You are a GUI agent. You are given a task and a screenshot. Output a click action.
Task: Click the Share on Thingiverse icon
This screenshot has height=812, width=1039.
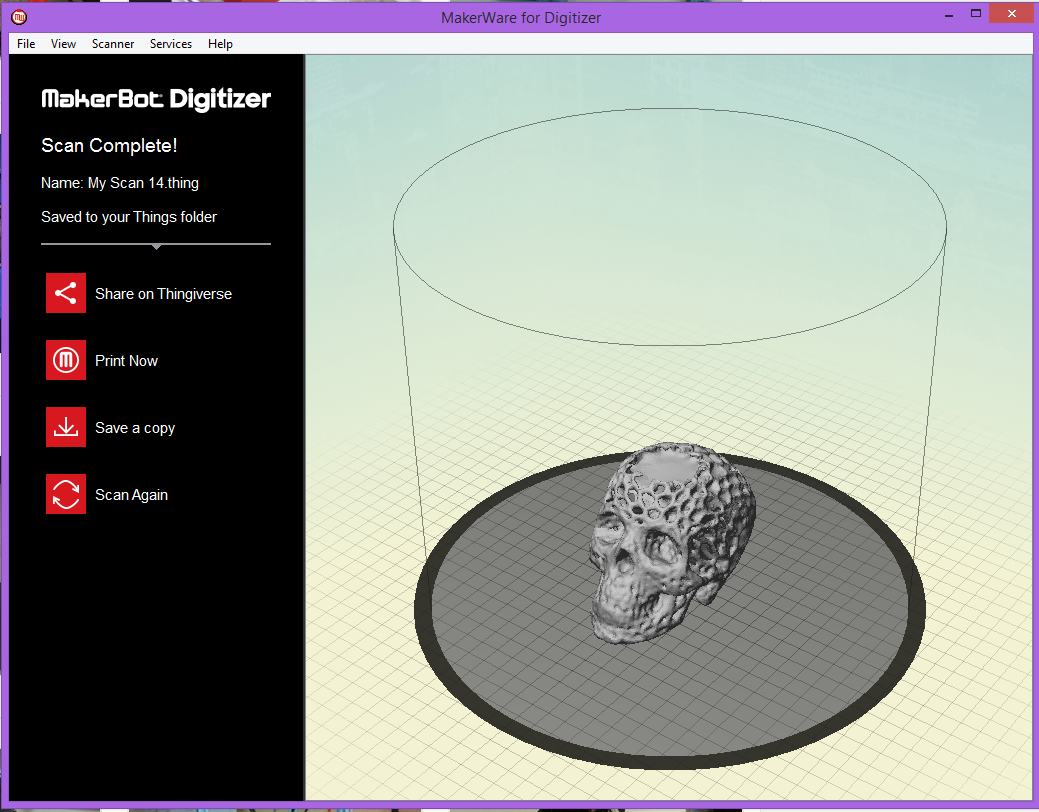[x=66, y=293]
